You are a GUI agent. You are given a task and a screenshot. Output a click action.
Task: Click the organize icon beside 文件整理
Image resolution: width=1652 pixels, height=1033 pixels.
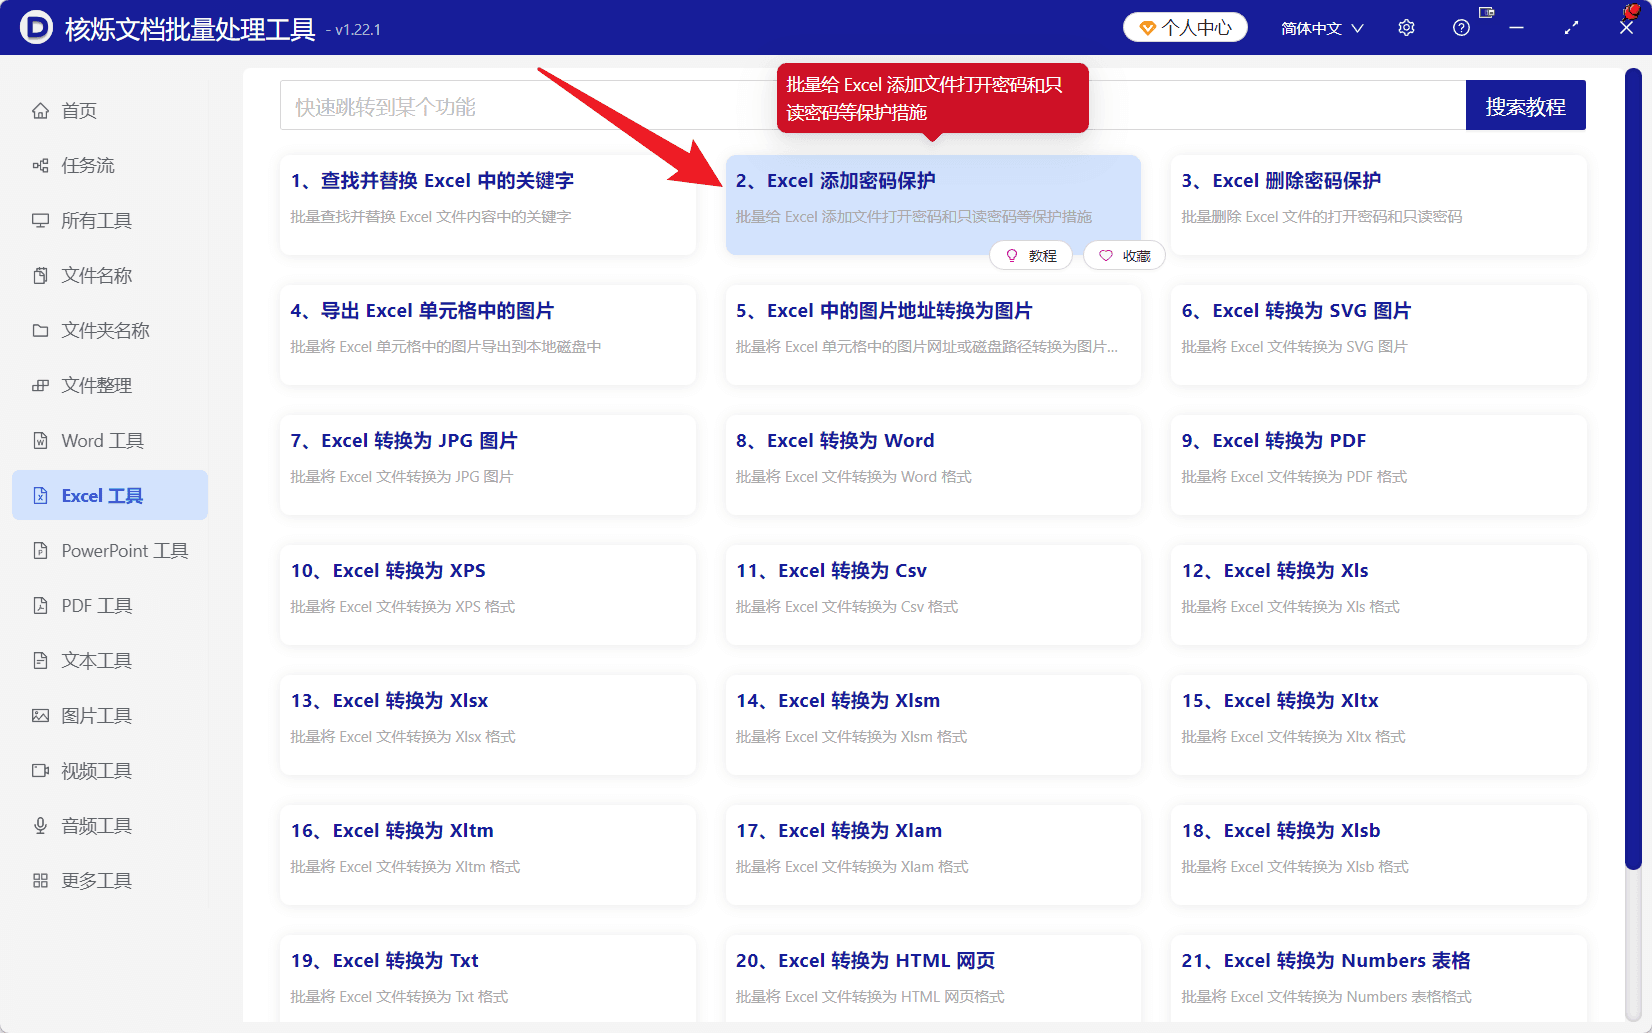coord(40,386)
